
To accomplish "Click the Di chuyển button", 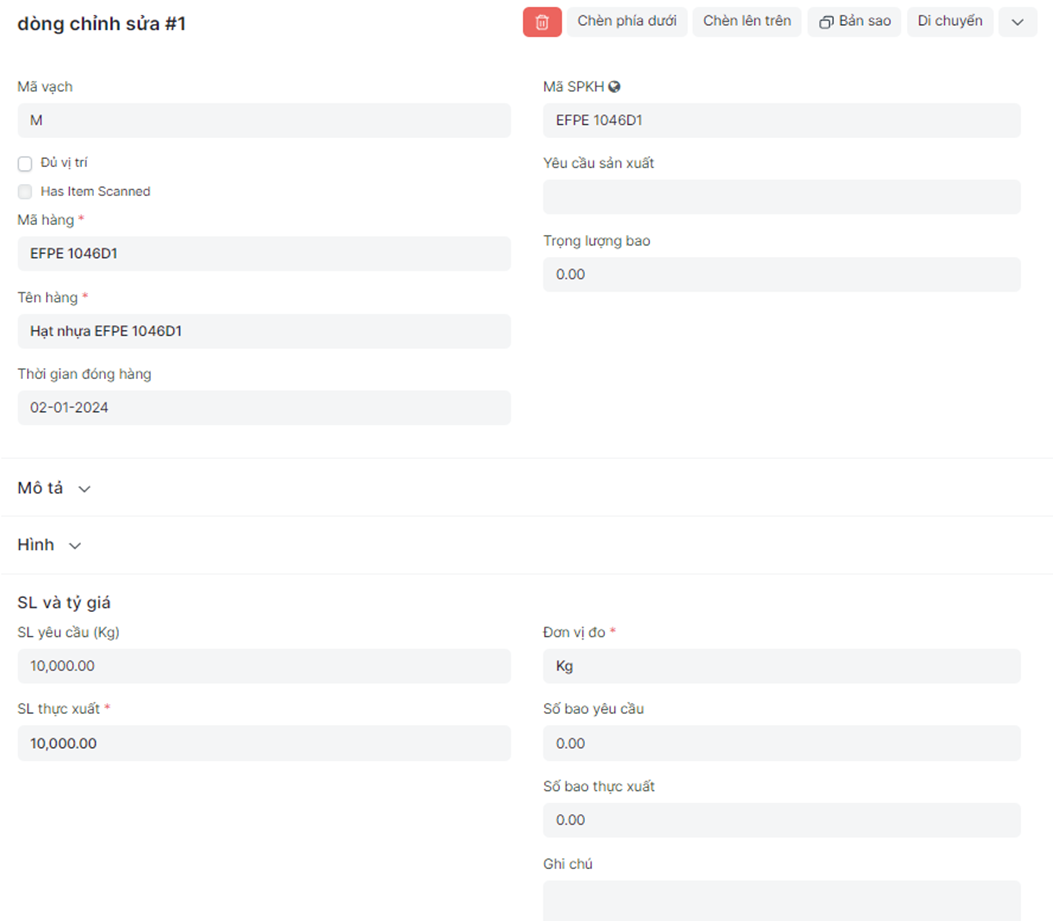I will (x=950, y=22).
